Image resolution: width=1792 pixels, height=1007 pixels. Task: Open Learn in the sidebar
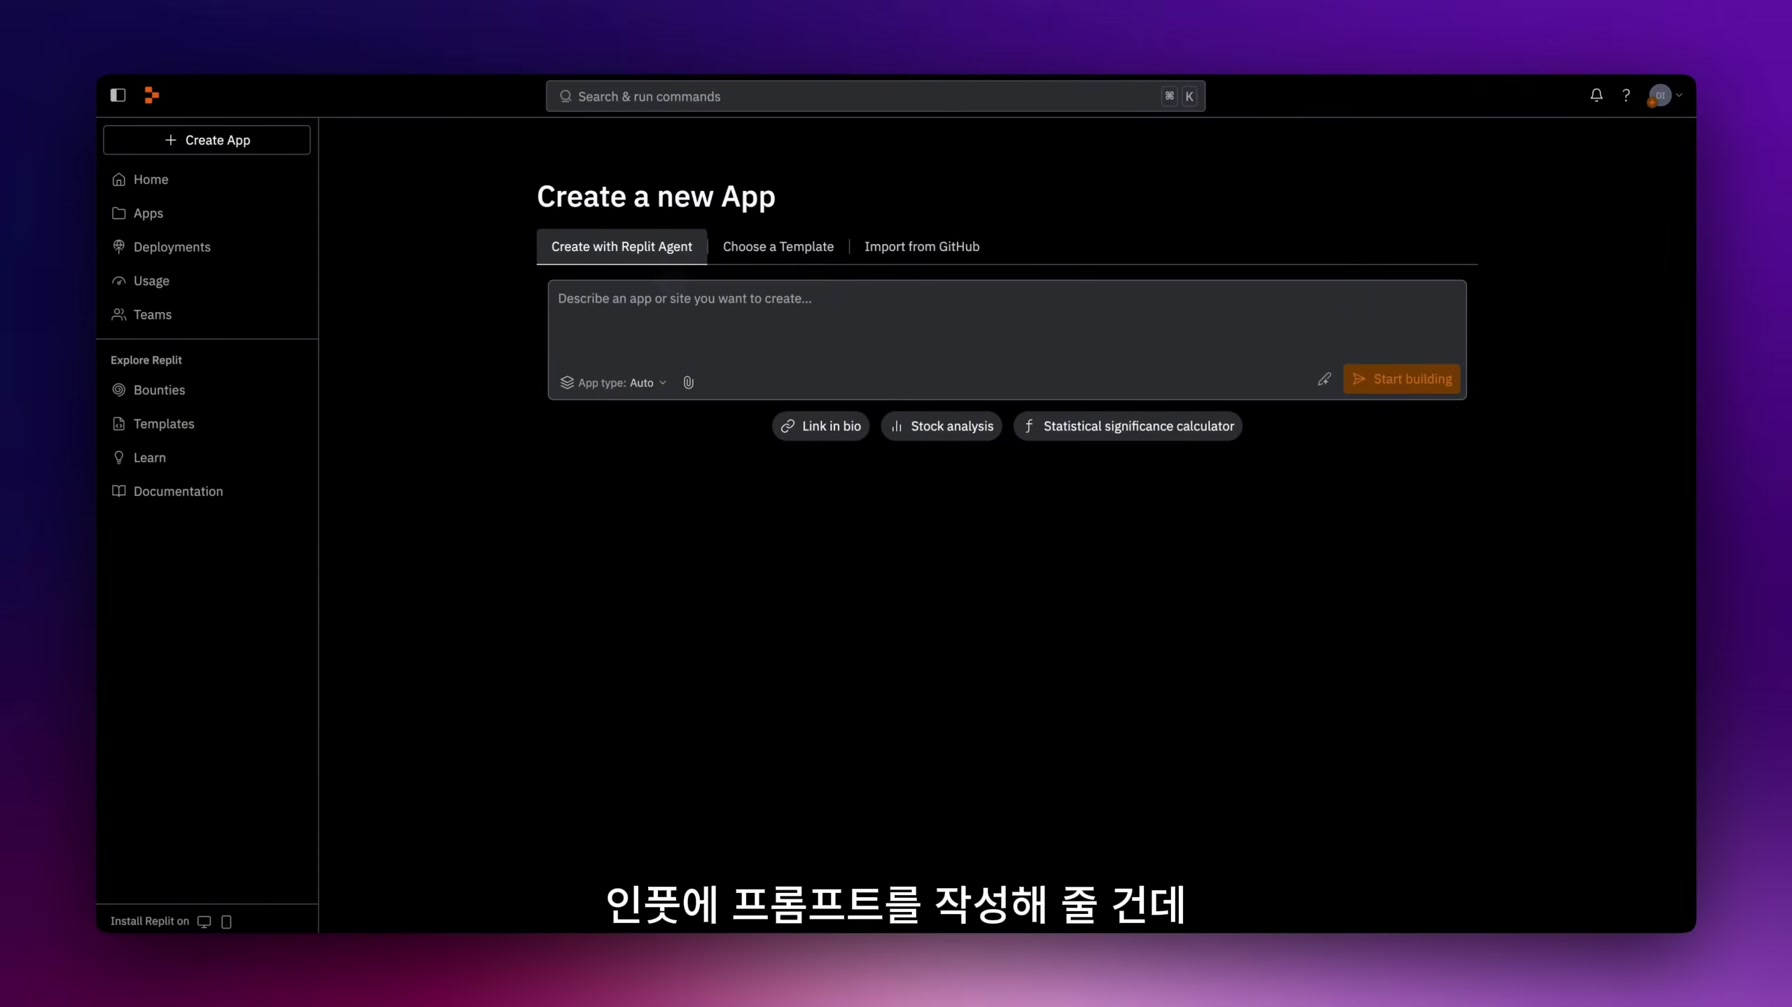(x=207, y=458)
